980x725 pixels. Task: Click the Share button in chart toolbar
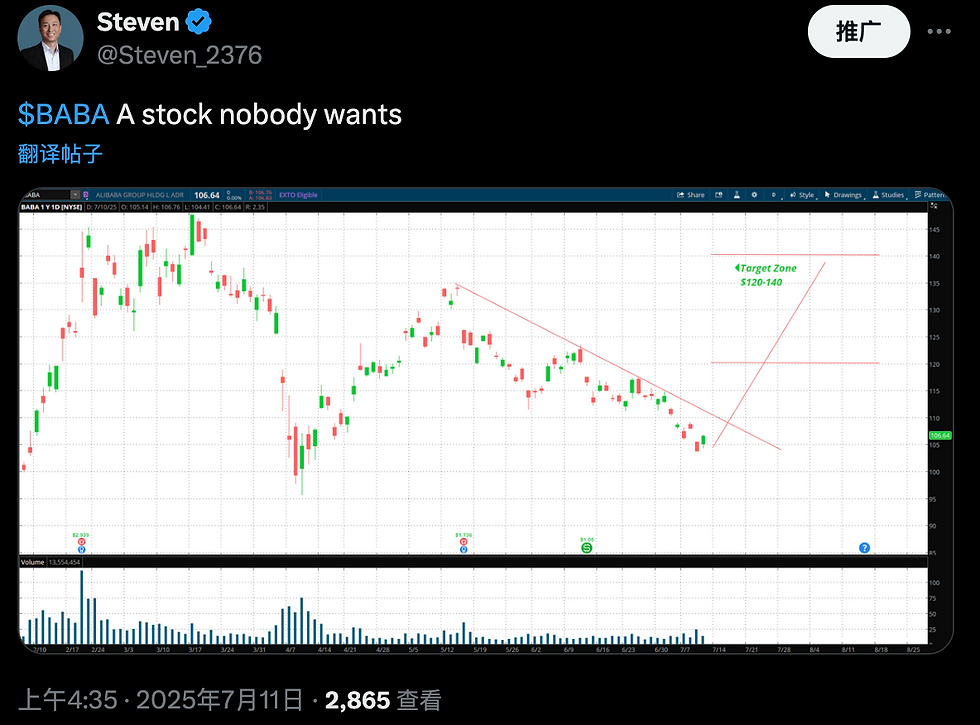tap(691, 195)
